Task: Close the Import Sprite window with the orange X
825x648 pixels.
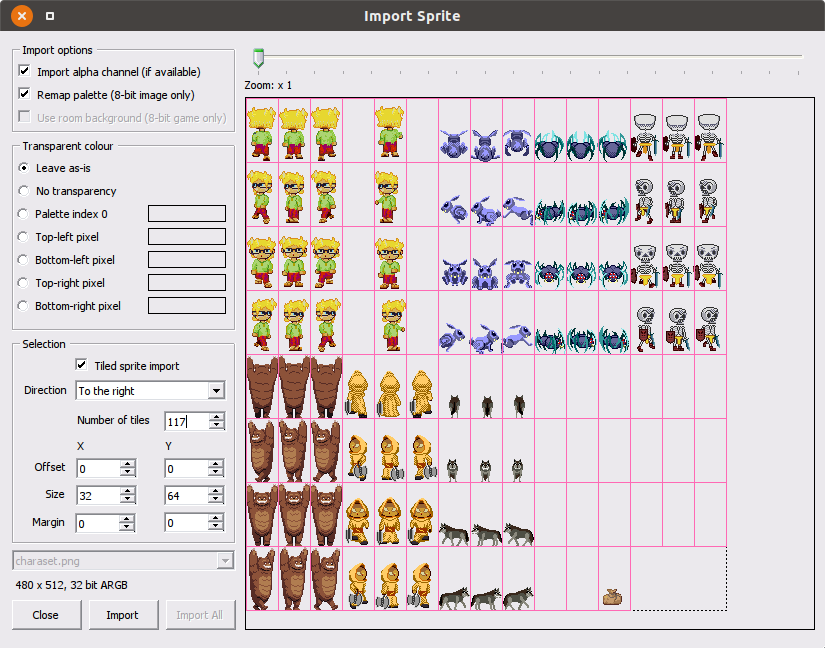Action: coord(22,16)
